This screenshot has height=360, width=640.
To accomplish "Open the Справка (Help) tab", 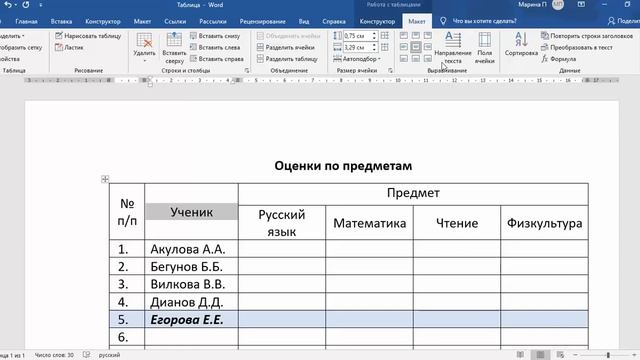I will (x=334, y=21).
